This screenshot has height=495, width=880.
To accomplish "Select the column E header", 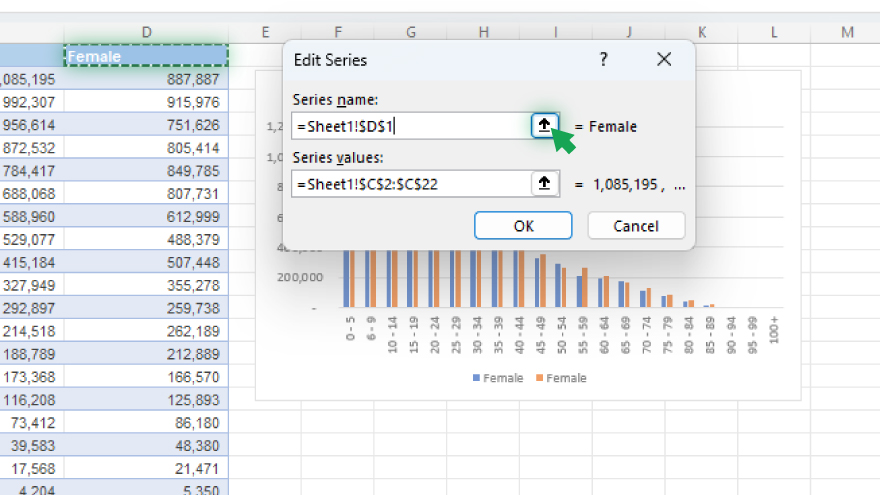I will tap(265, 33).
